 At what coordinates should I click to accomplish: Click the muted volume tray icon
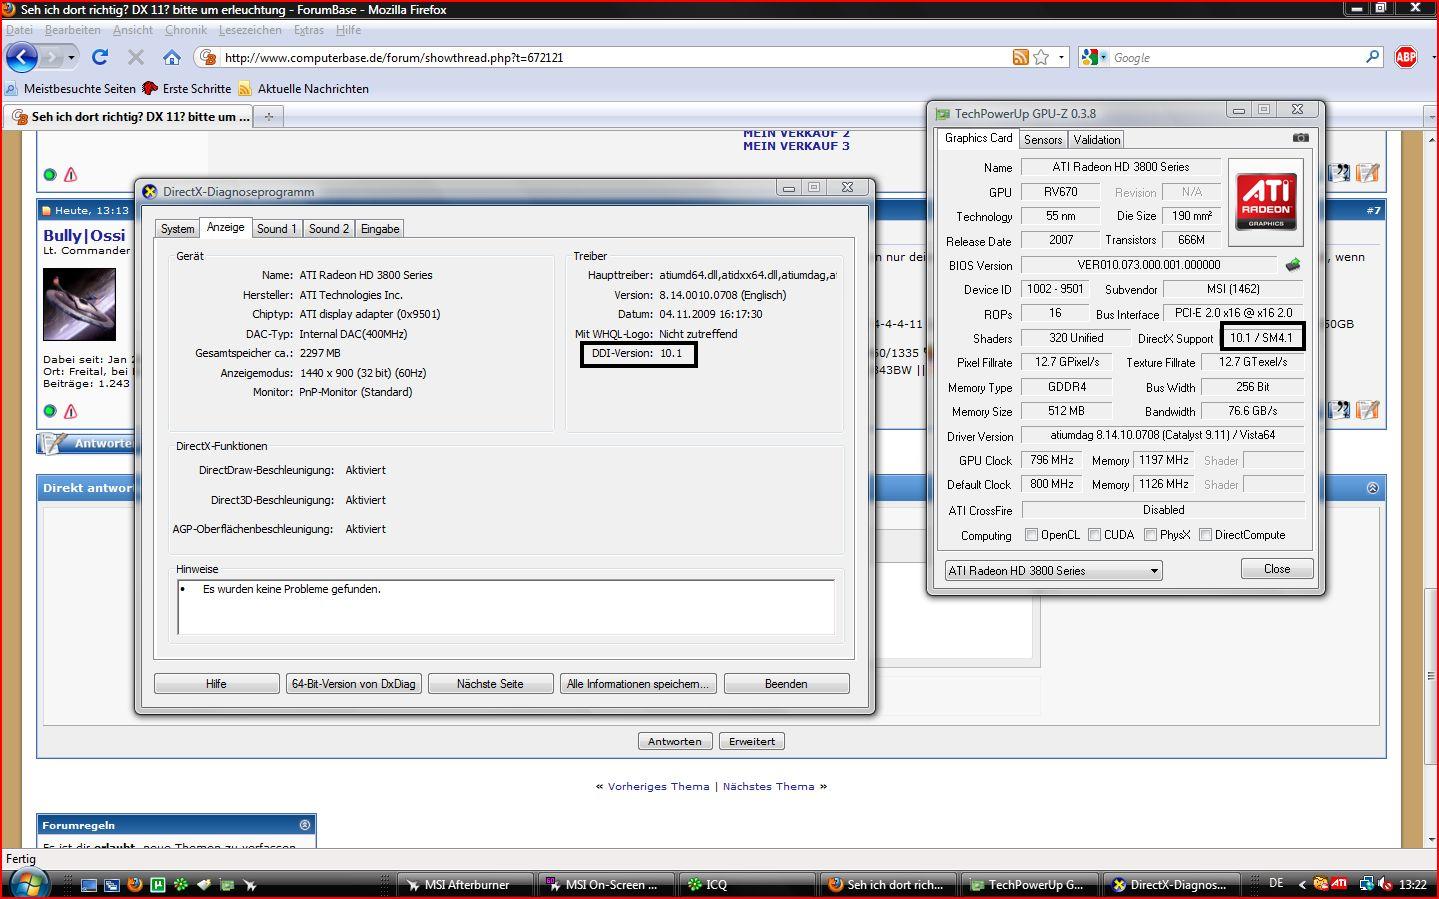click(1385, 884)
